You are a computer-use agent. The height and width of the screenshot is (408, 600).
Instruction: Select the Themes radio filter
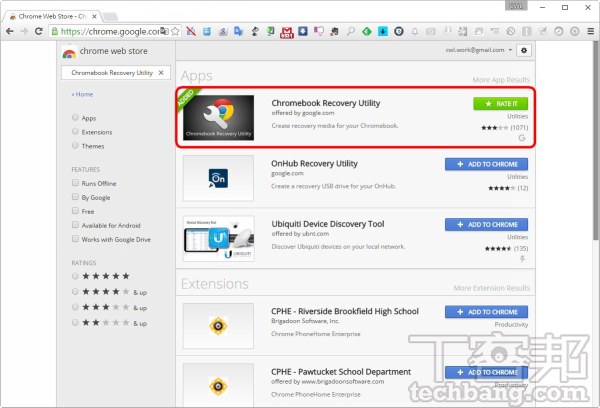(75, 145)
